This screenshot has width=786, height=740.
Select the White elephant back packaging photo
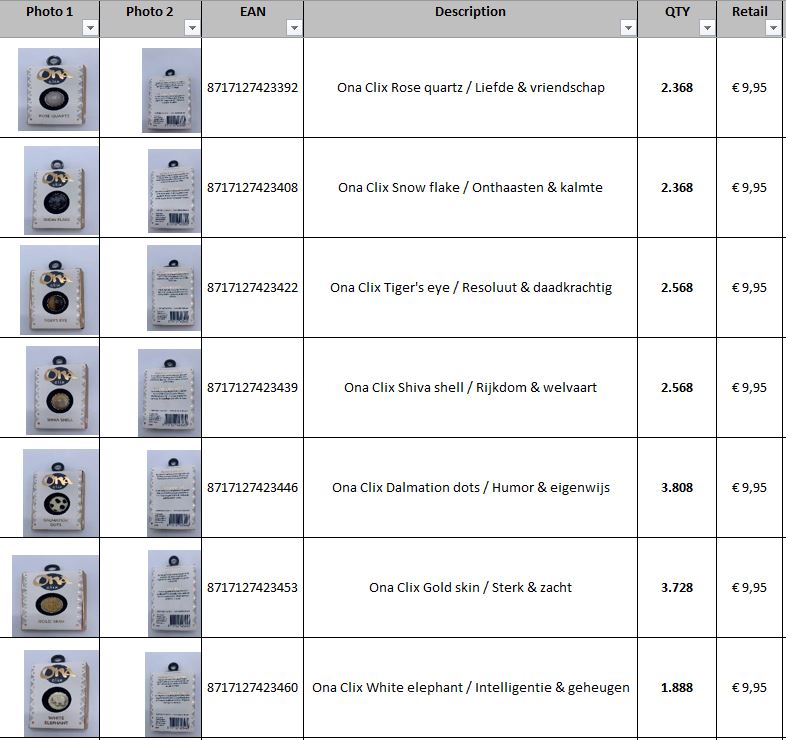click(x=173, y=694)
